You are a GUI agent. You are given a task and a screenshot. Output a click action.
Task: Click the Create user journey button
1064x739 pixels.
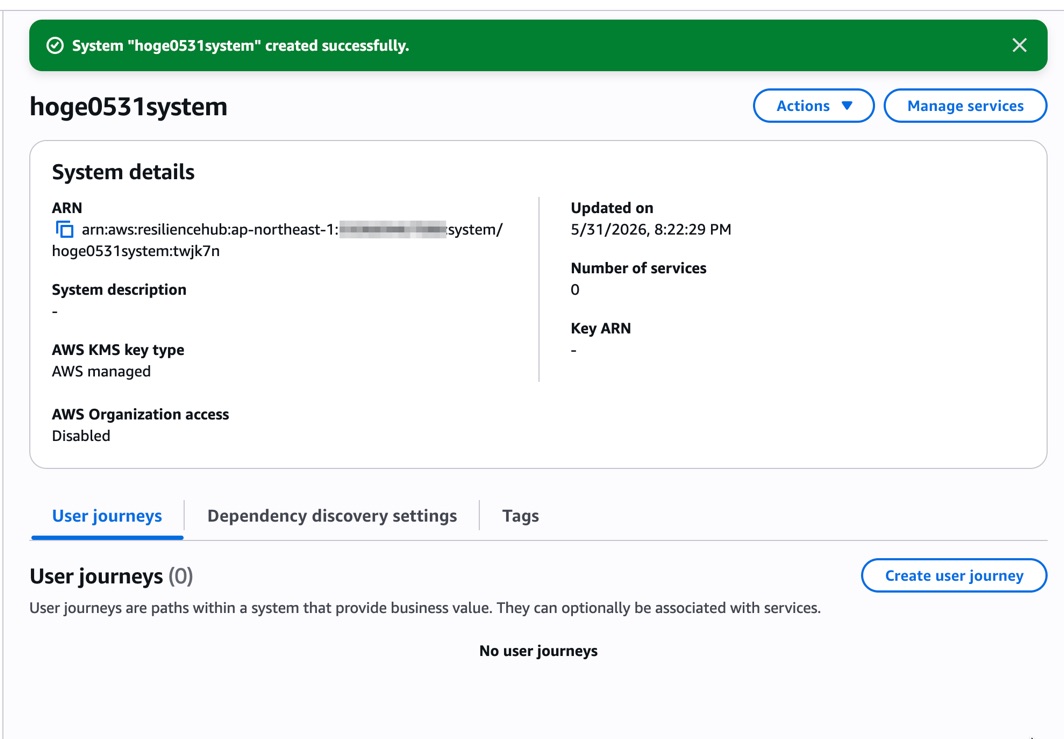(954, 575)
